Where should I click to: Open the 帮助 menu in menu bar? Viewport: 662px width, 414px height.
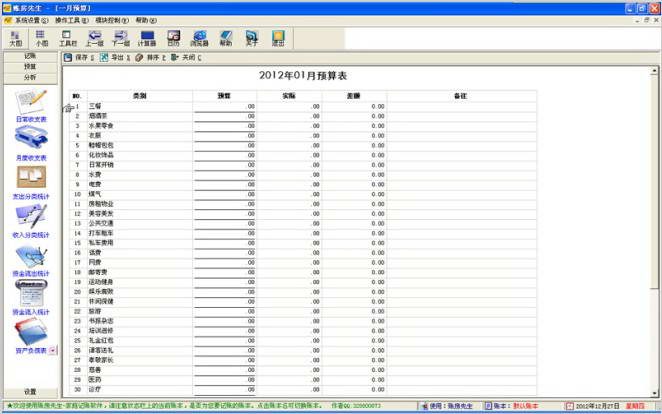coord(146,20)
